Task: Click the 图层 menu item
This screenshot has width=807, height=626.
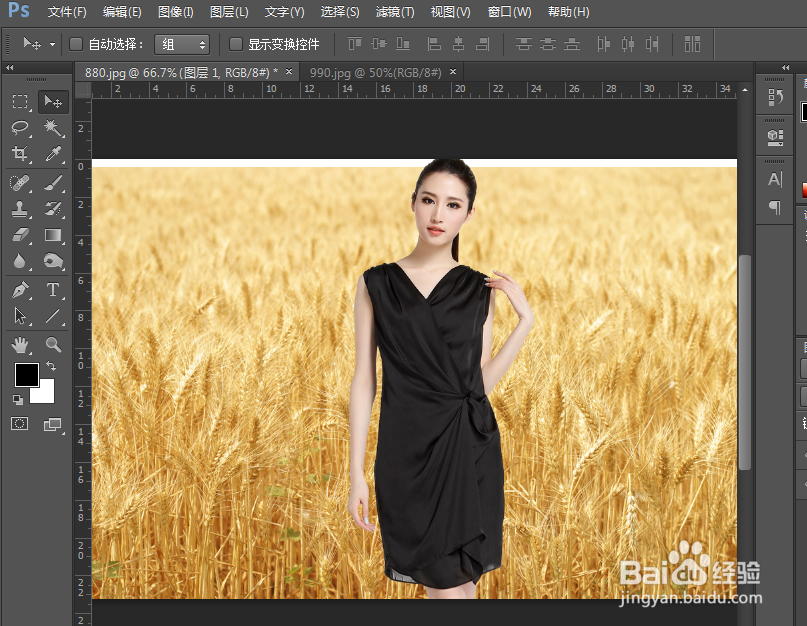Action: click(x=228, y=12)
